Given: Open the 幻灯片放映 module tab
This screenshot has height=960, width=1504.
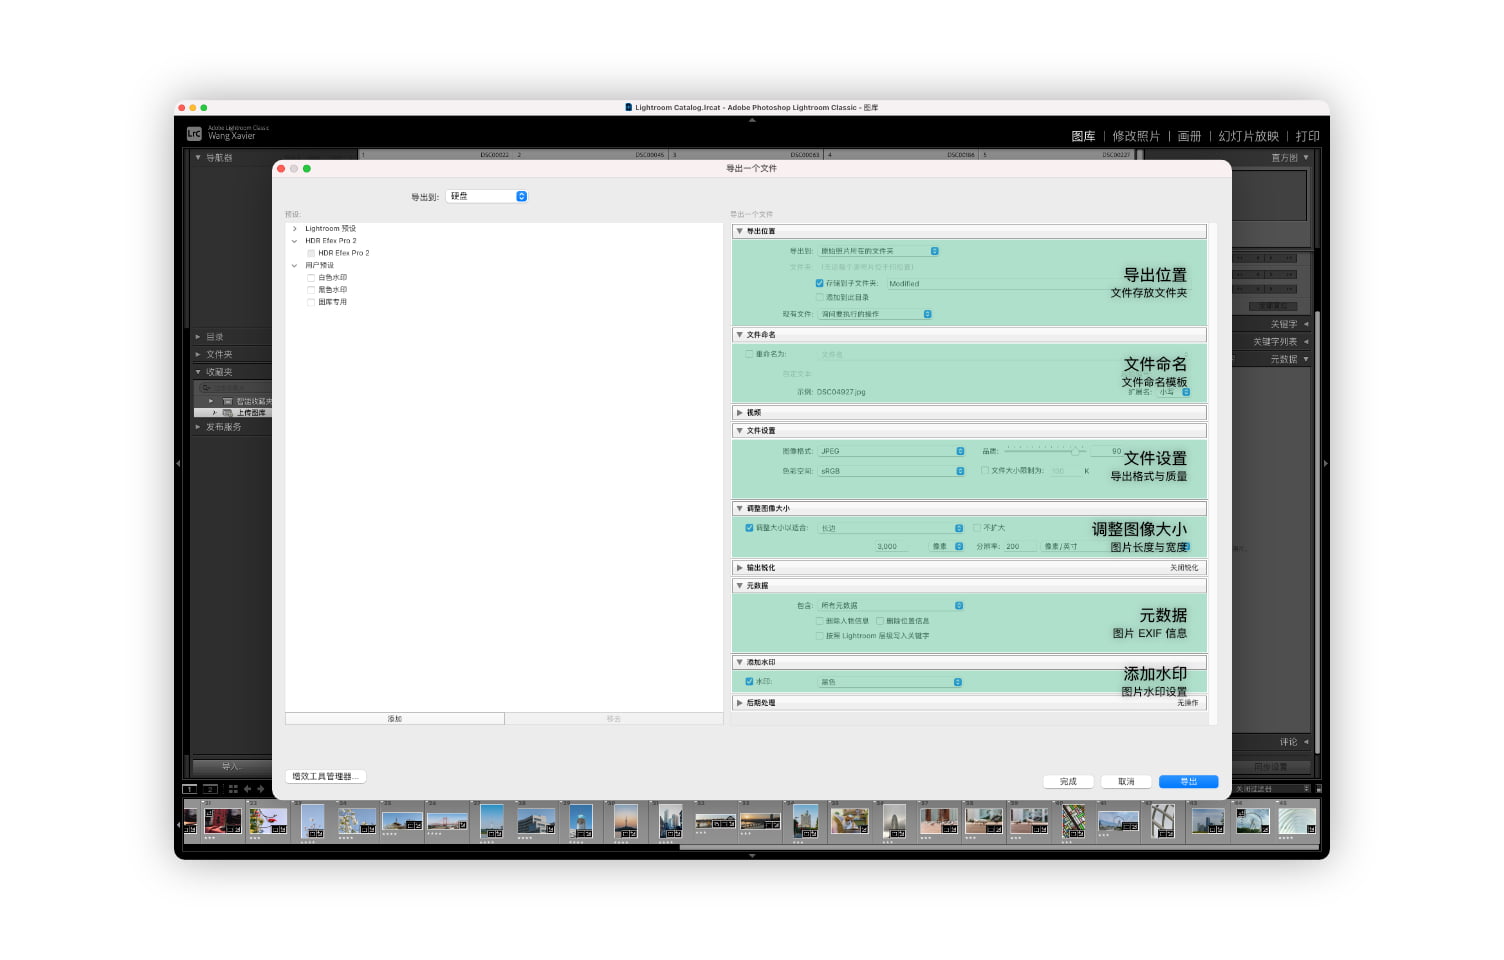Looking at the screenshot, I should click(x=1248, y=136).
